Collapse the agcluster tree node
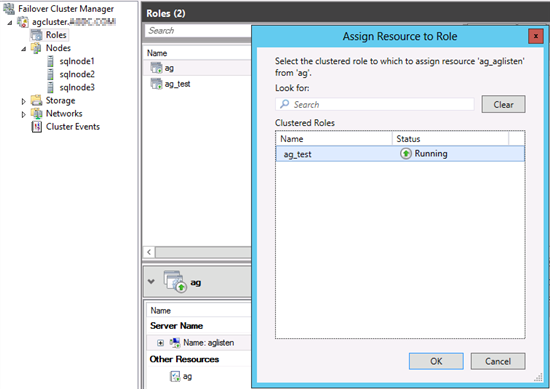 coord(10,23)
